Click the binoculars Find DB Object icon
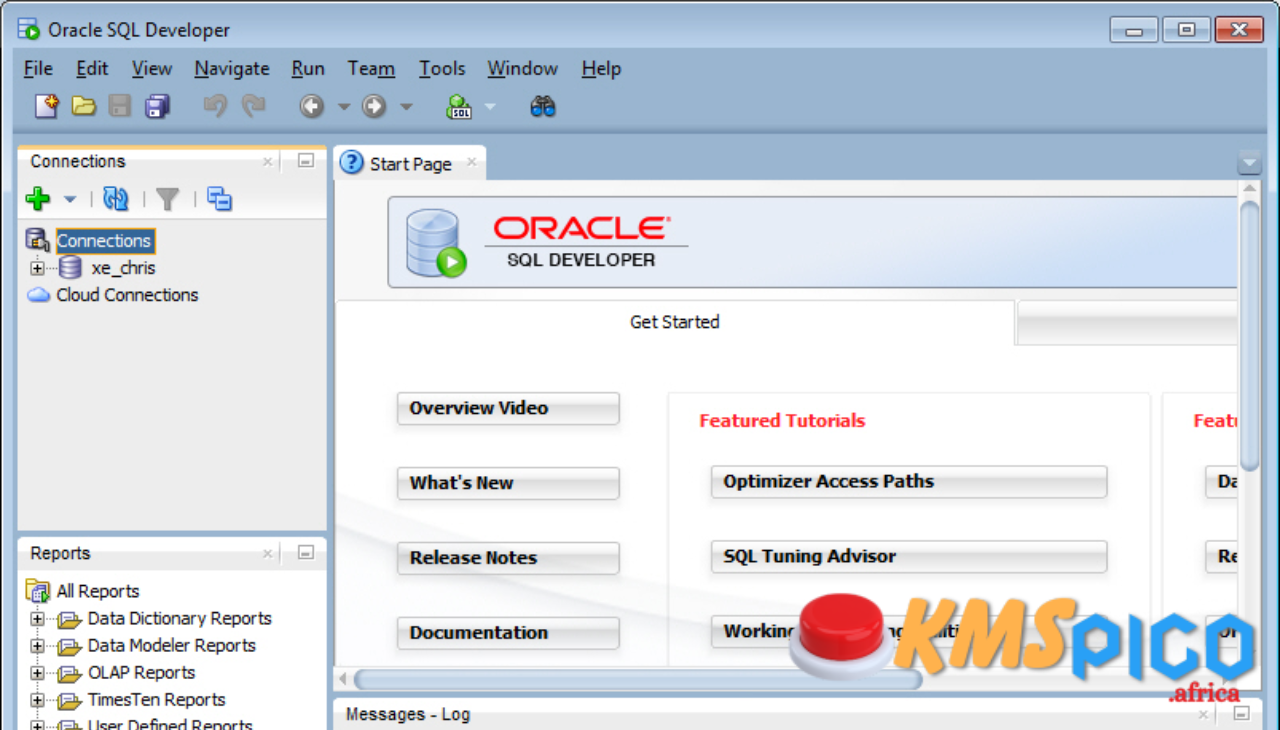This screenshot has height=730, width=1280. [542, 106]
